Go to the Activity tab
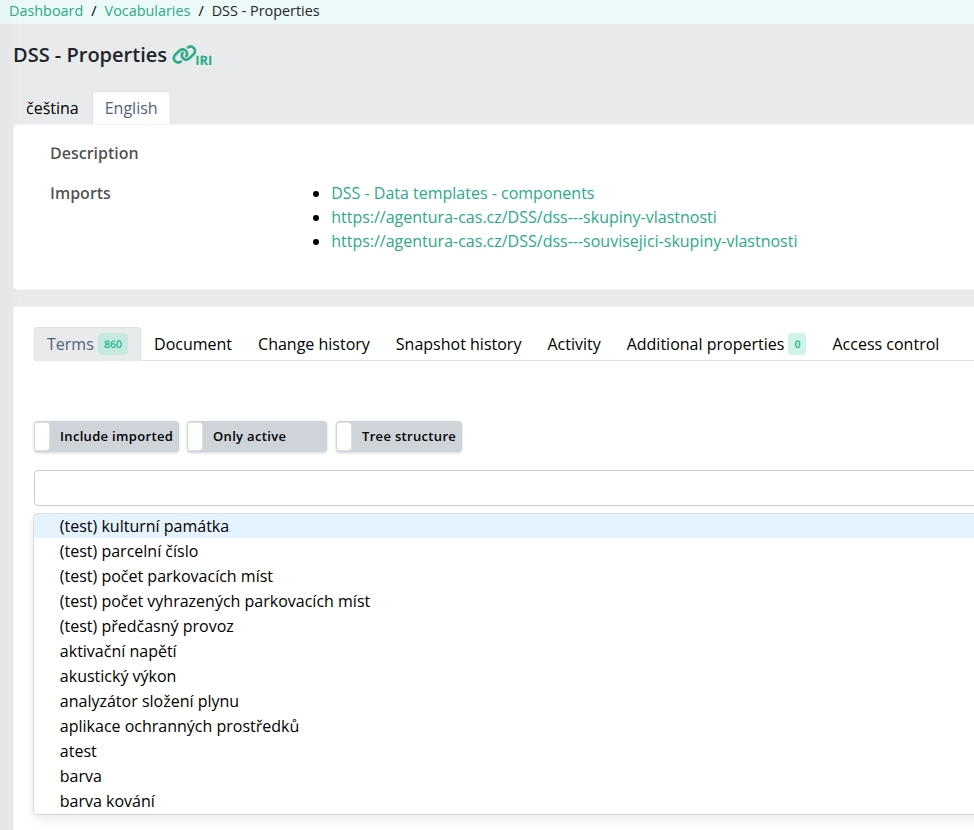 (x=574, y=344)
